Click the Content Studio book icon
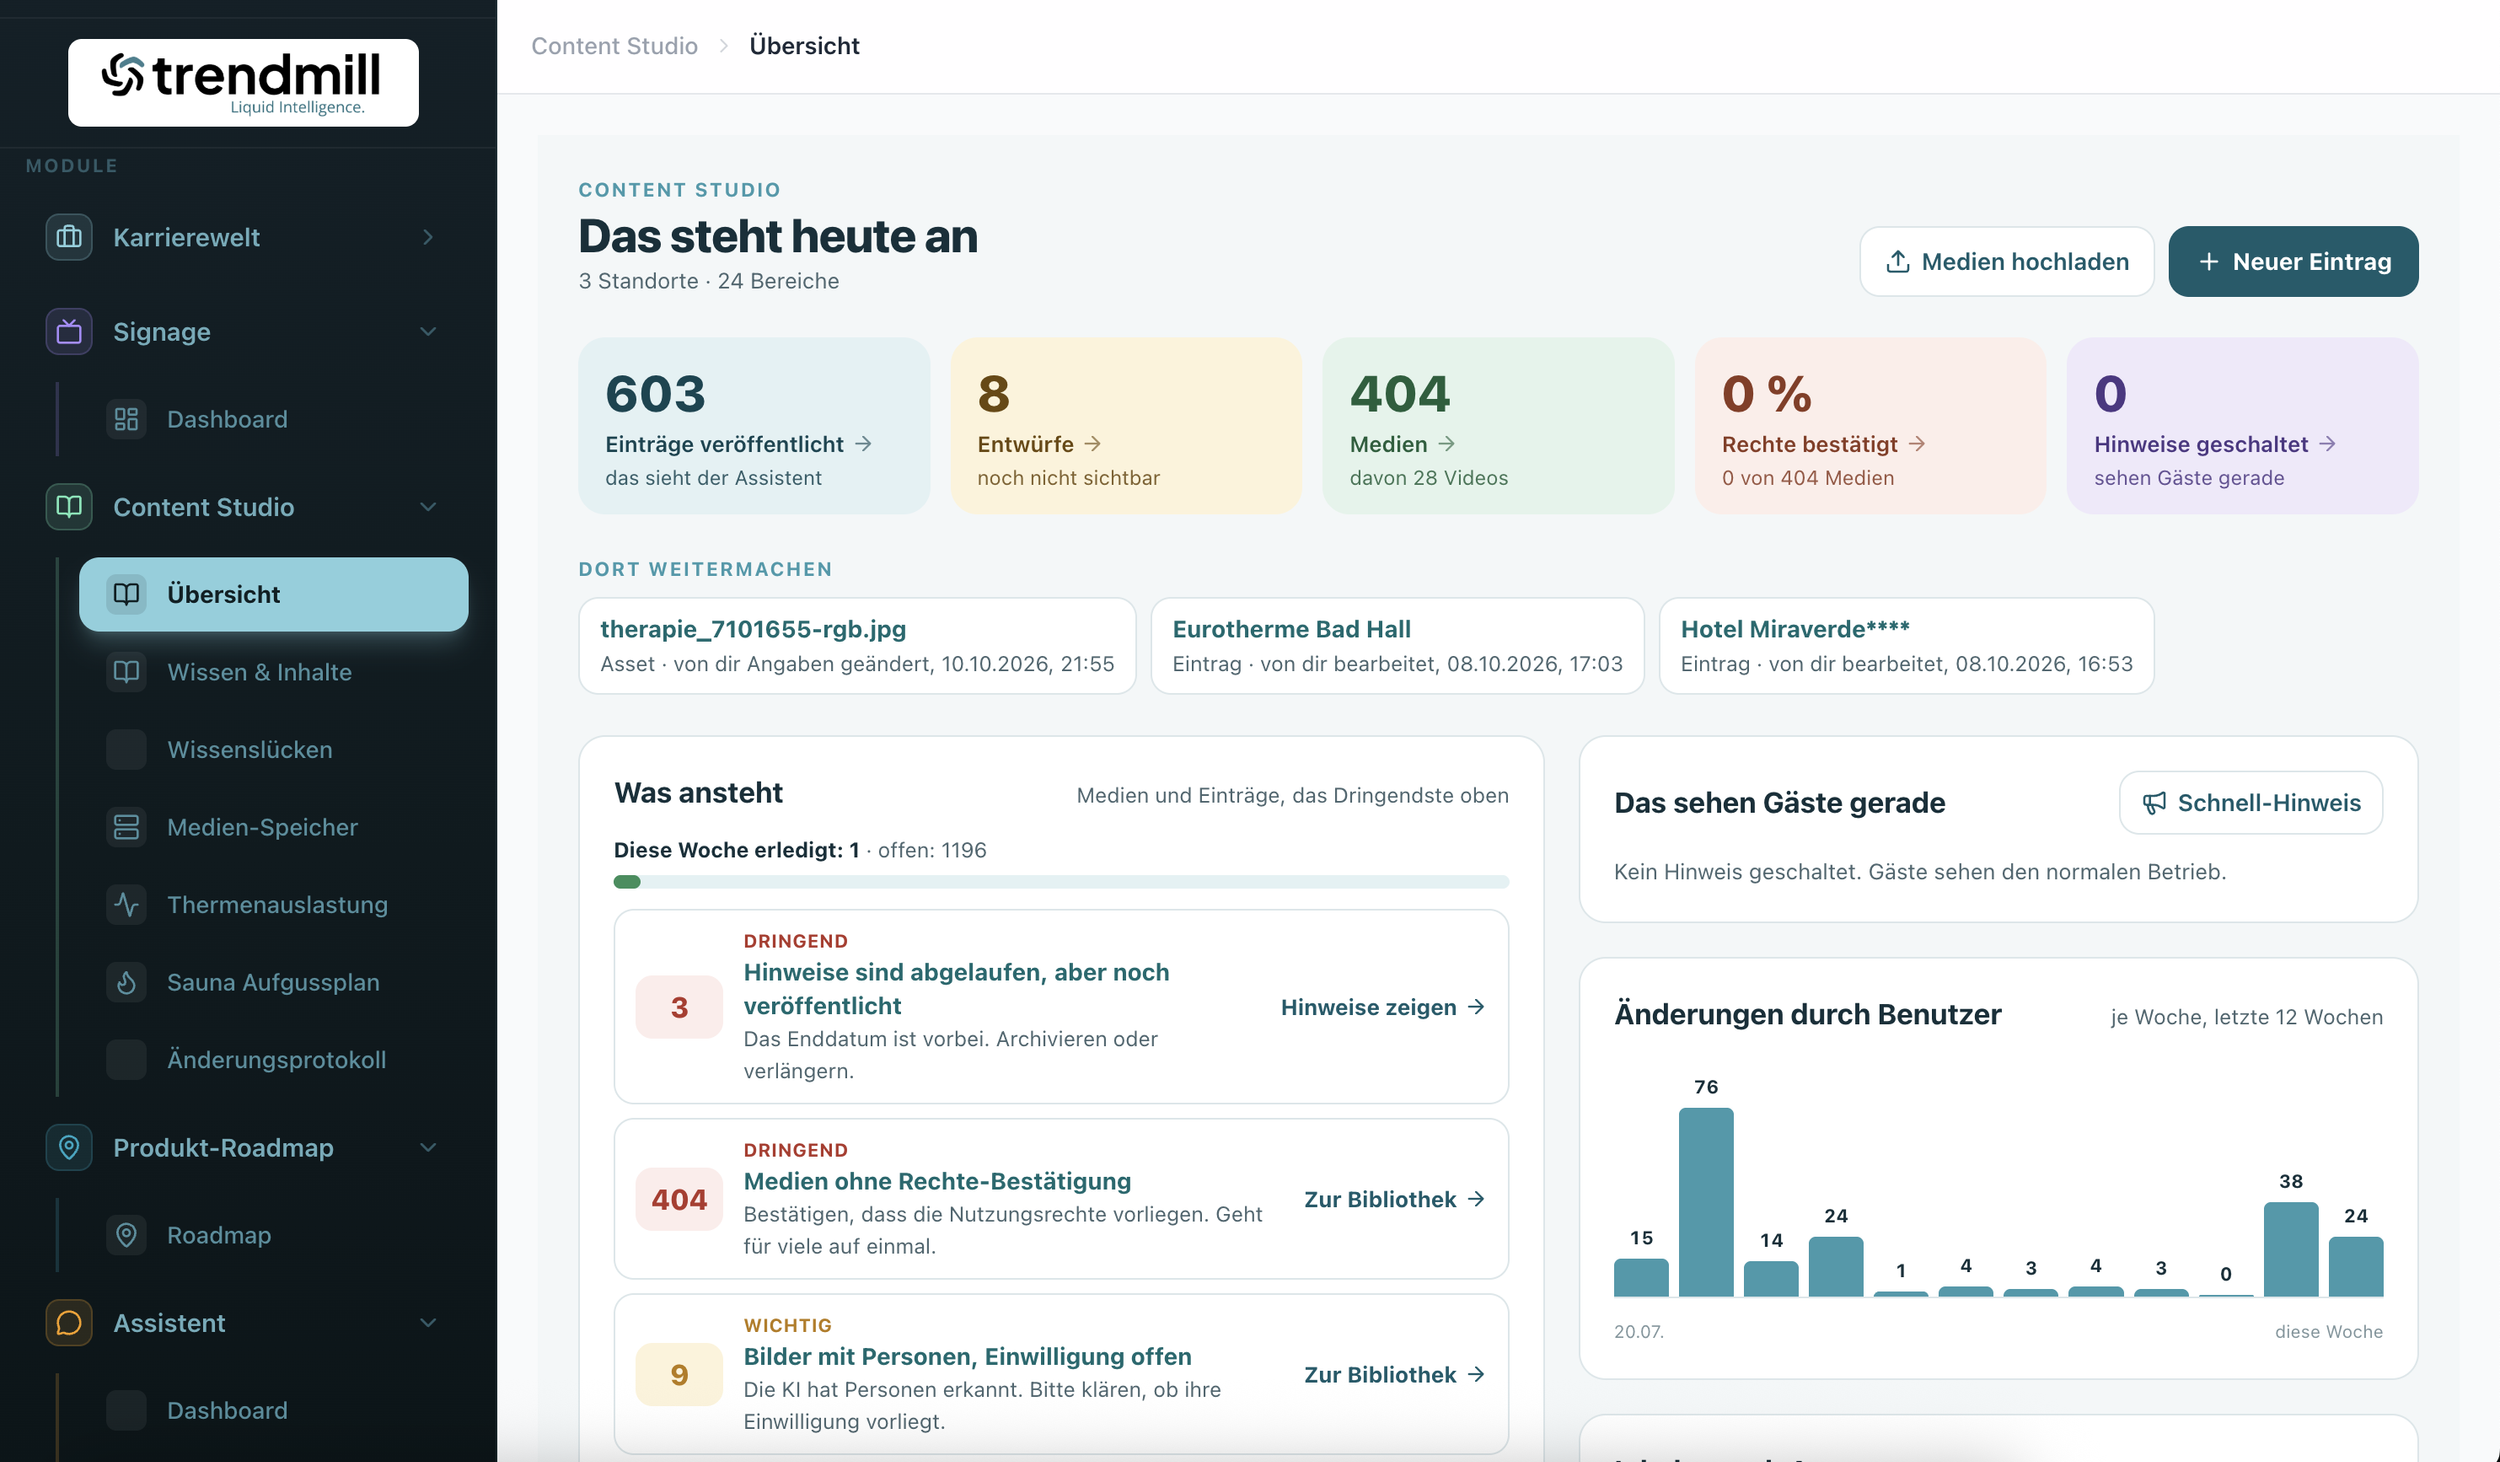 pyautogui.click(x=69, y=506)
